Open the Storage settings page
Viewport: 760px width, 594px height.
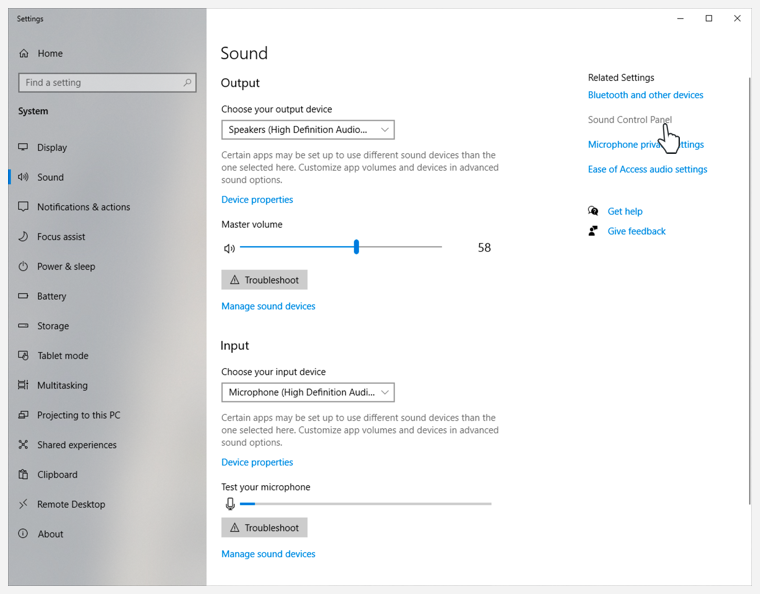53,326
